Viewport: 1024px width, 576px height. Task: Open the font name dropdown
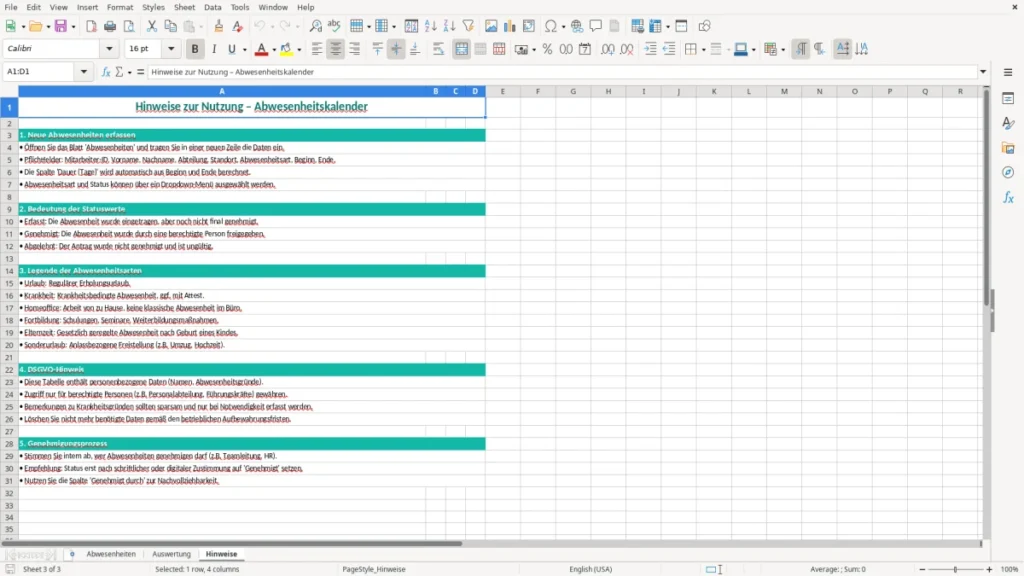109,48
